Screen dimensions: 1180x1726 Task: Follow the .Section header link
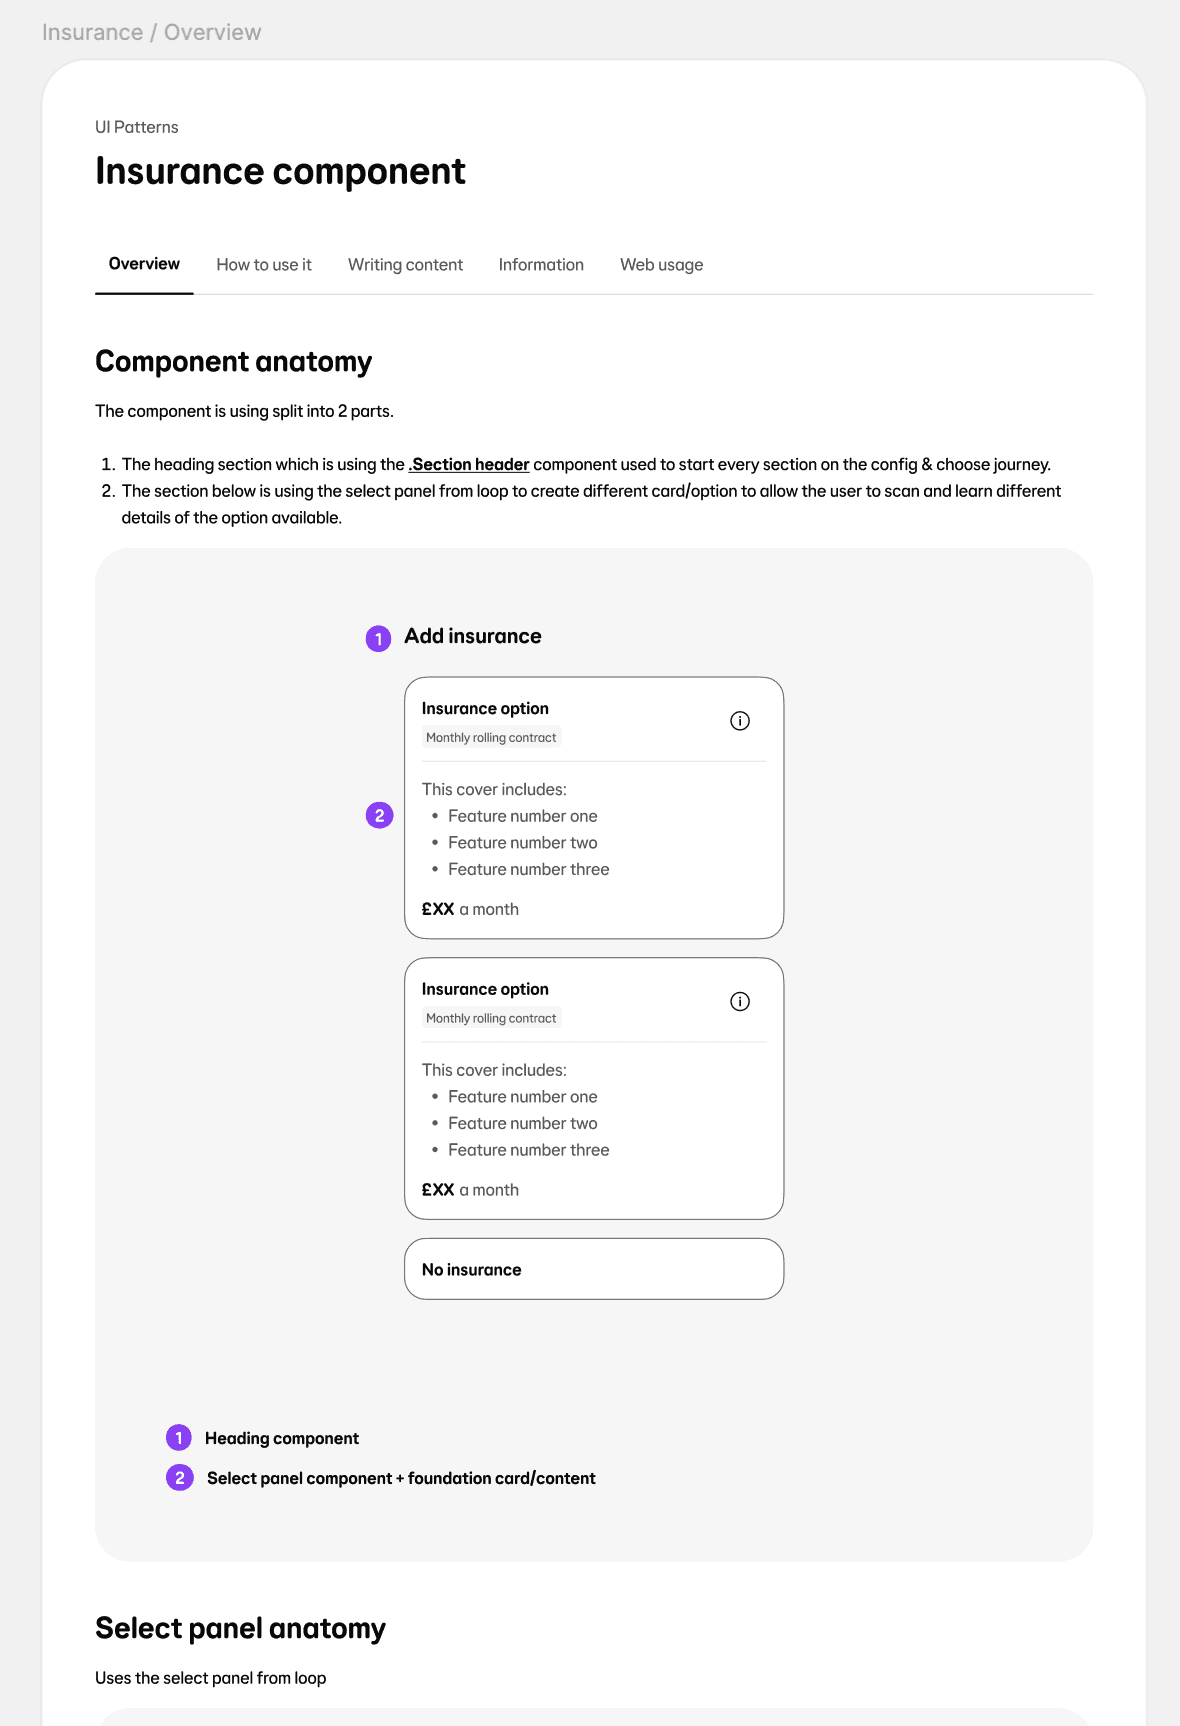point(469,464)
